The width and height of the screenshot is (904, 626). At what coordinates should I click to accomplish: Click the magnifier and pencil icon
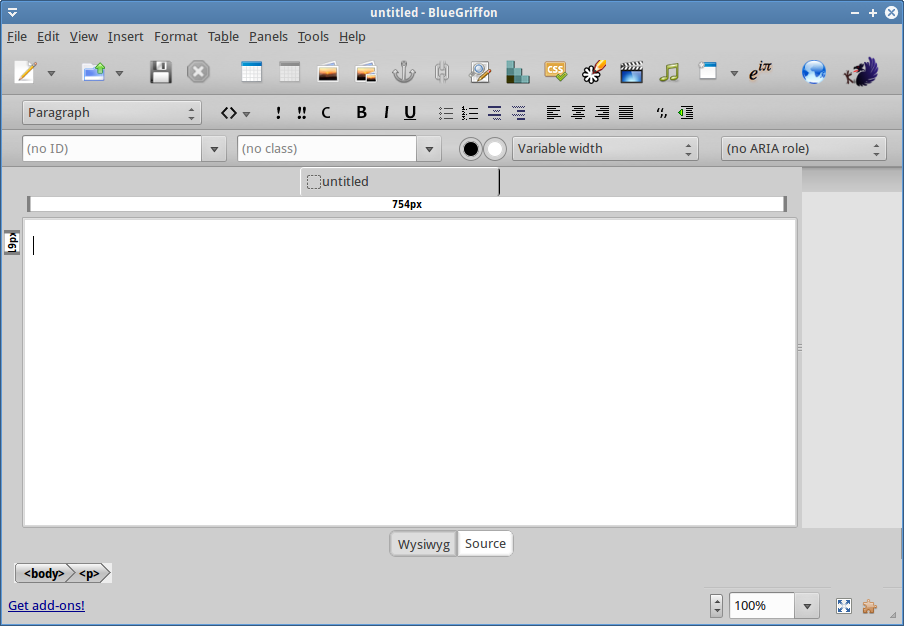click(480, 73)
